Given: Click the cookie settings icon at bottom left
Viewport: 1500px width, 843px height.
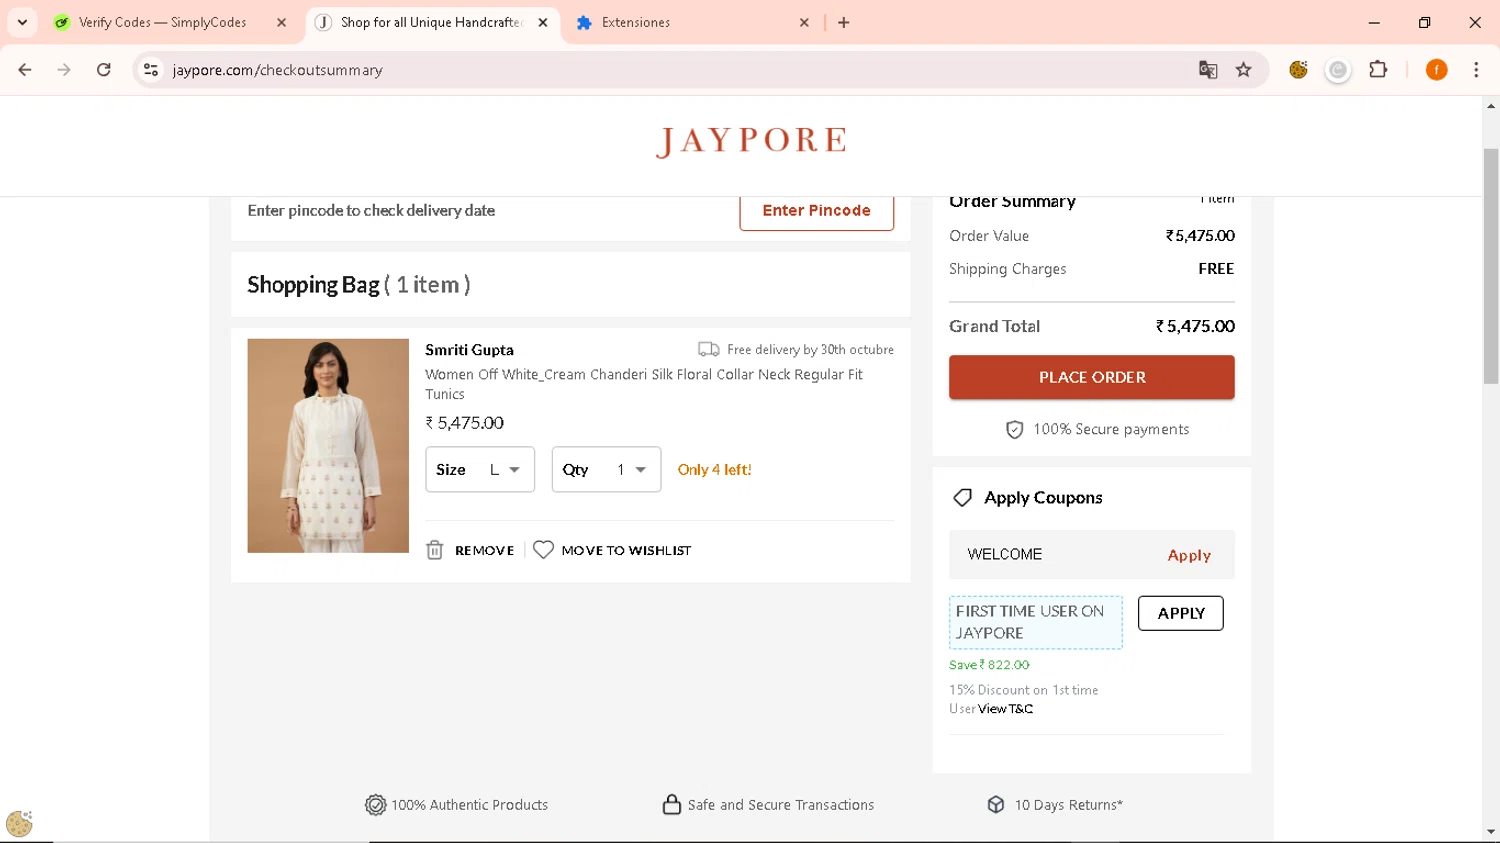Looking at the screenshot, I should (x=19, y=824).
